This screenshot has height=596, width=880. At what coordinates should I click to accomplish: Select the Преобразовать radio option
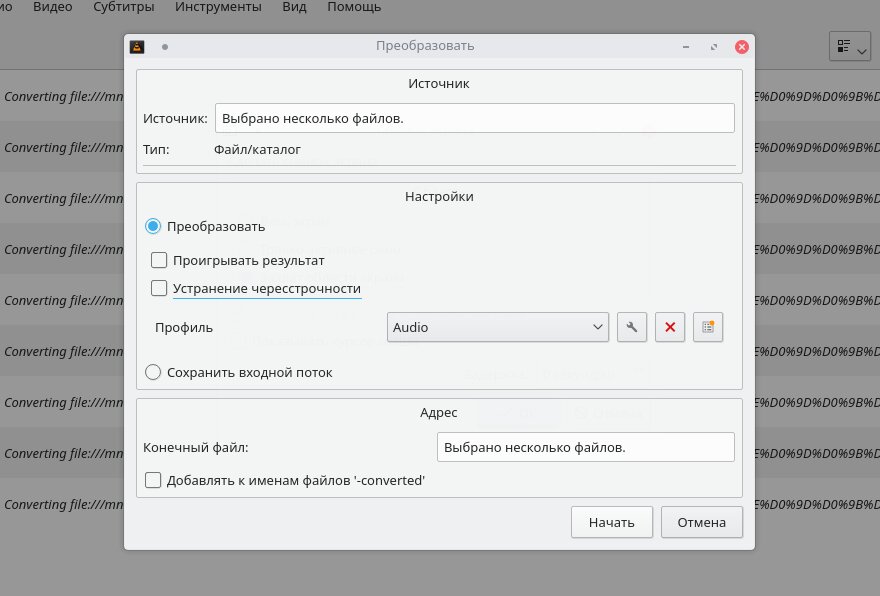153,227
